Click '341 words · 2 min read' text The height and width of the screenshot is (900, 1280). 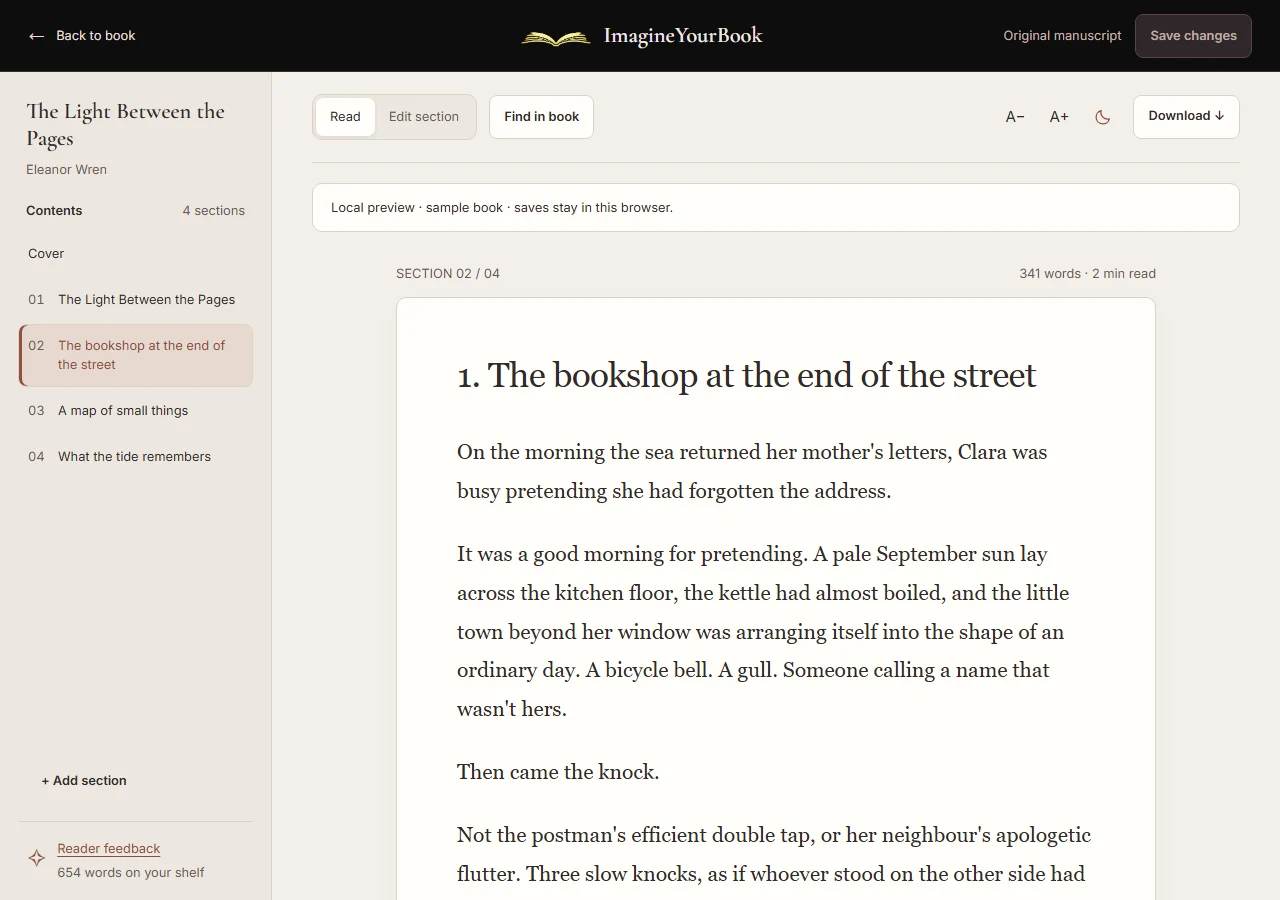1087,274
